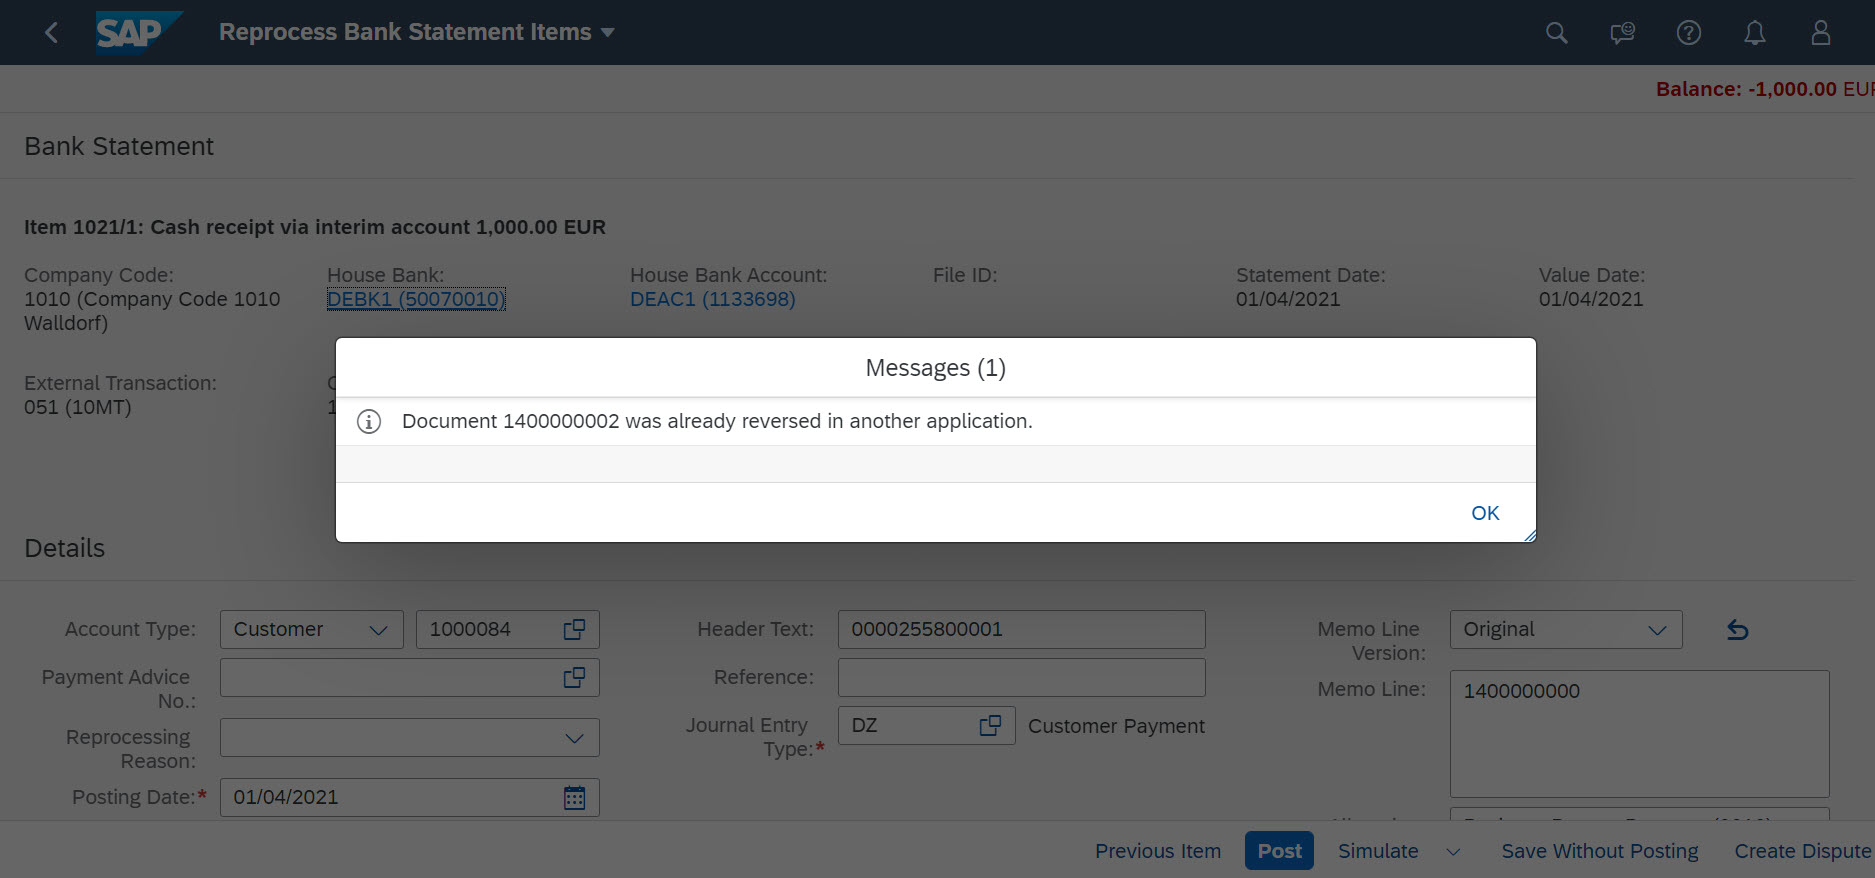Click the External Transaction value 051 (10MT)

pyautogui.click(x=78, y=407)
